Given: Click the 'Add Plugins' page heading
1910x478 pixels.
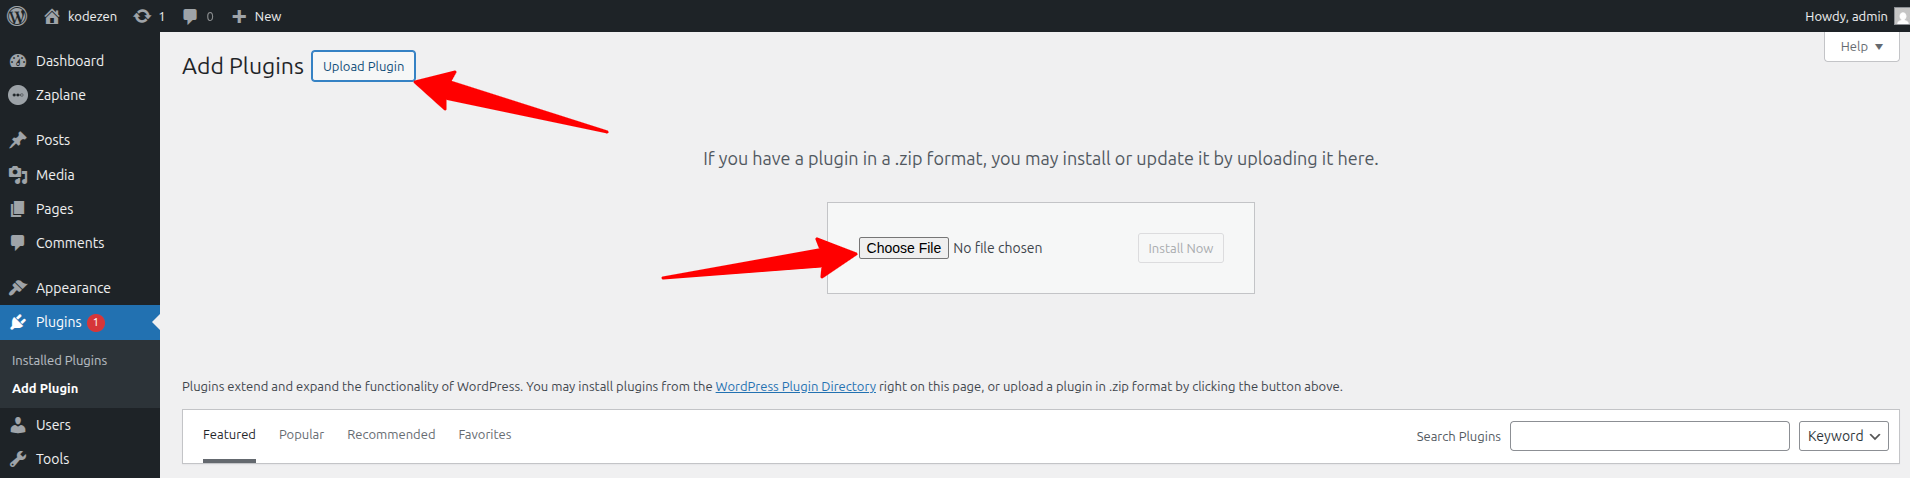Looking at the screenshot, I should point(243,66).
